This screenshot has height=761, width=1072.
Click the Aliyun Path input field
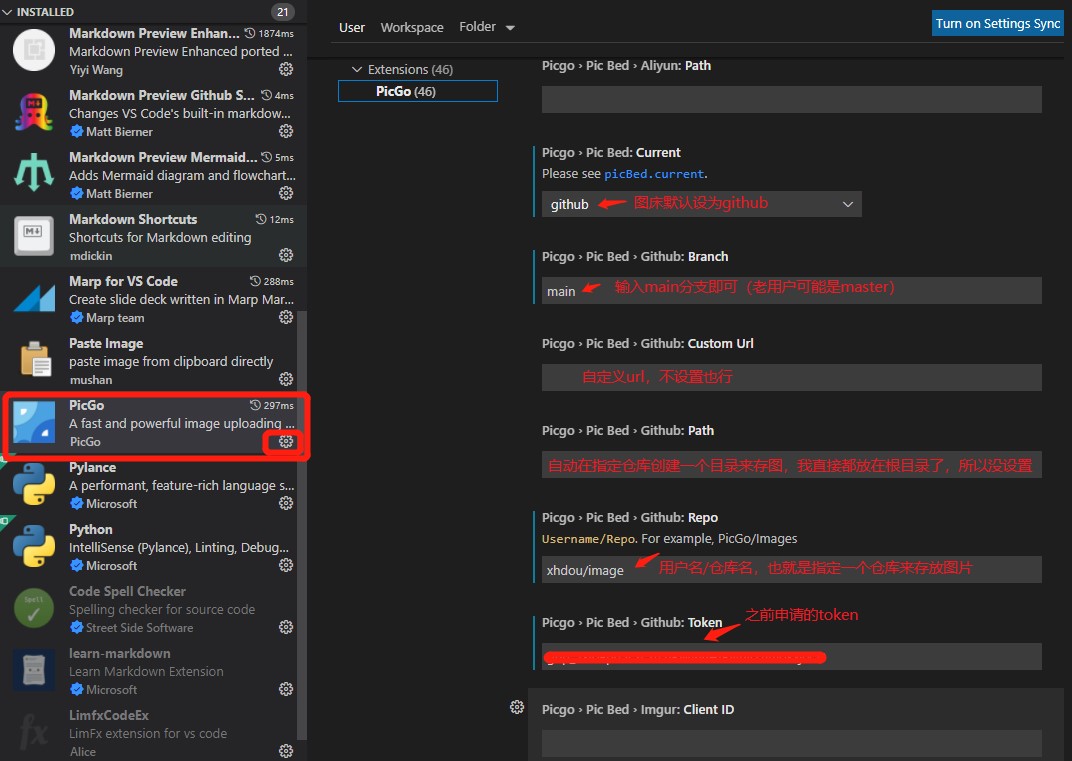point(792,99)
